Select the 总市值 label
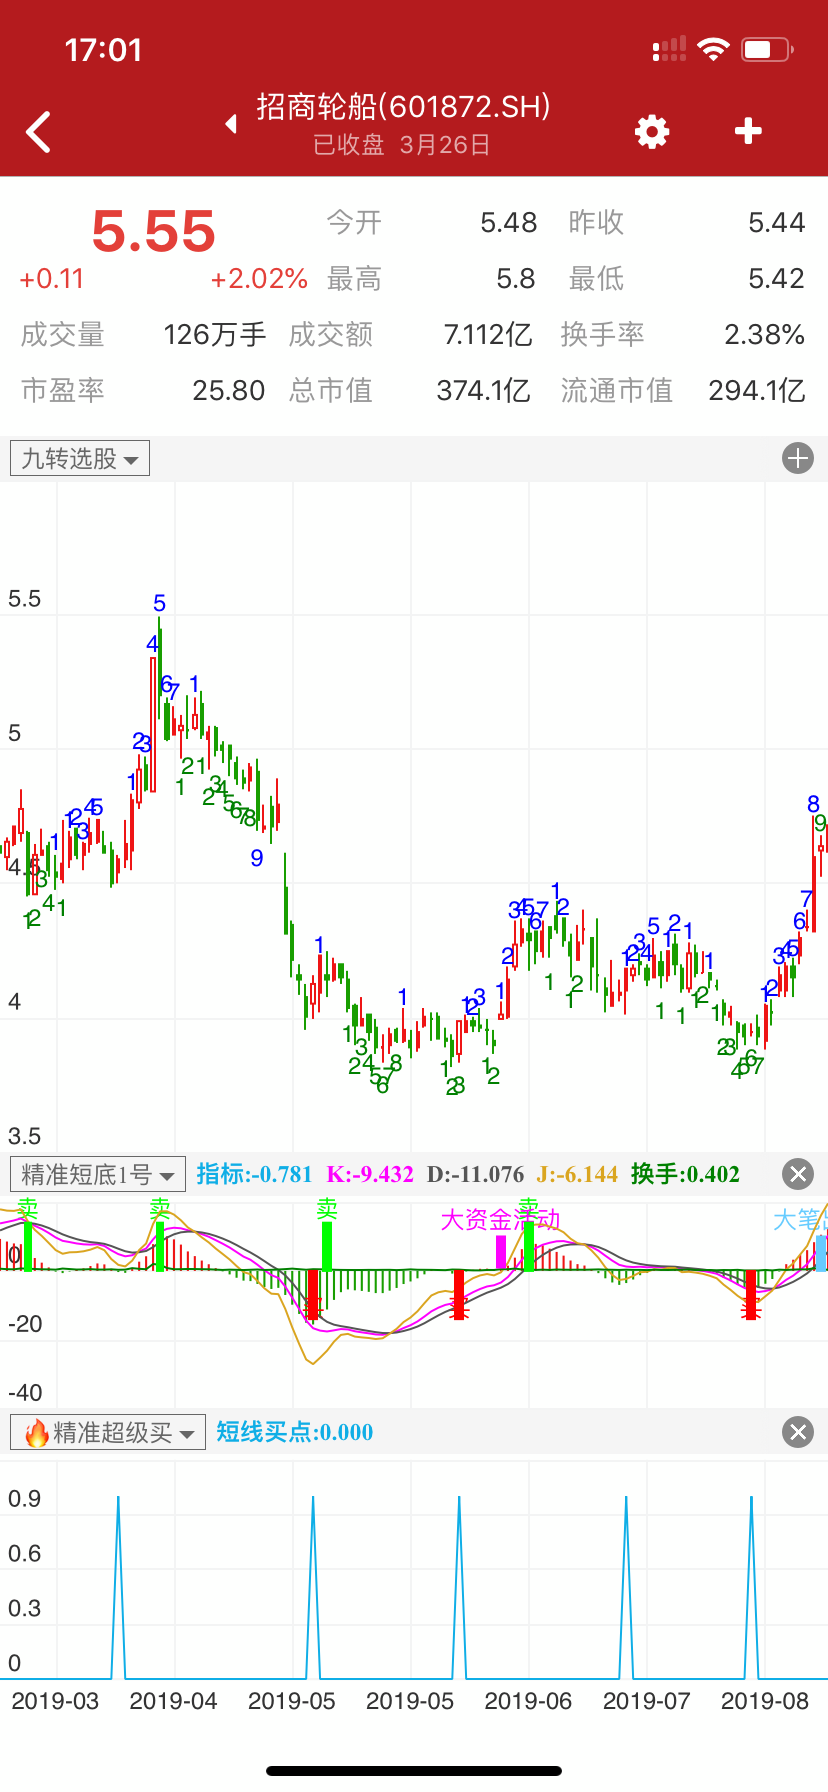The width and height of the screenshot is (828, 1792). pyautogui.click(x=330, y=390)
